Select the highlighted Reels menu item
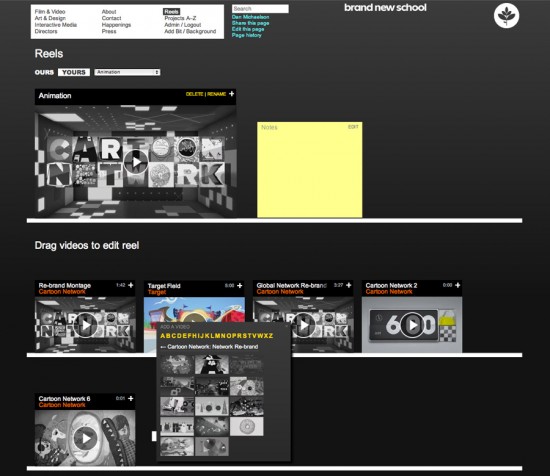 (x=171, y=12)
